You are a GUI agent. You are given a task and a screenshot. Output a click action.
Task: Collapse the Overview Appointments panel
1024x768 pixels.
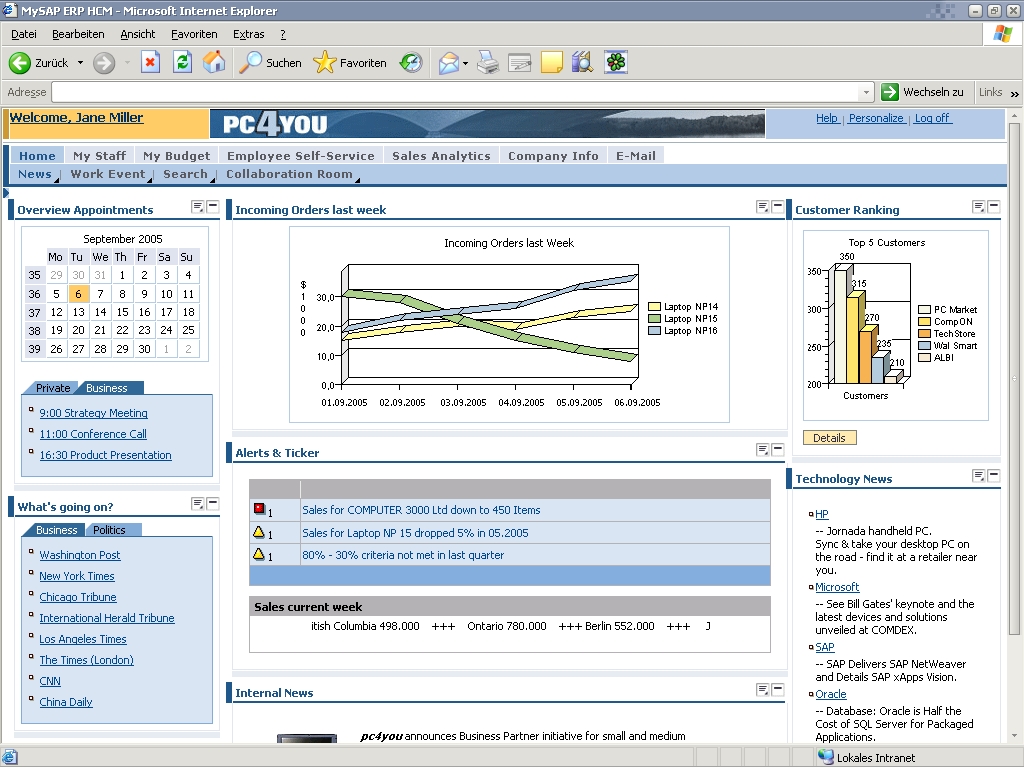(x=212, y=207)
